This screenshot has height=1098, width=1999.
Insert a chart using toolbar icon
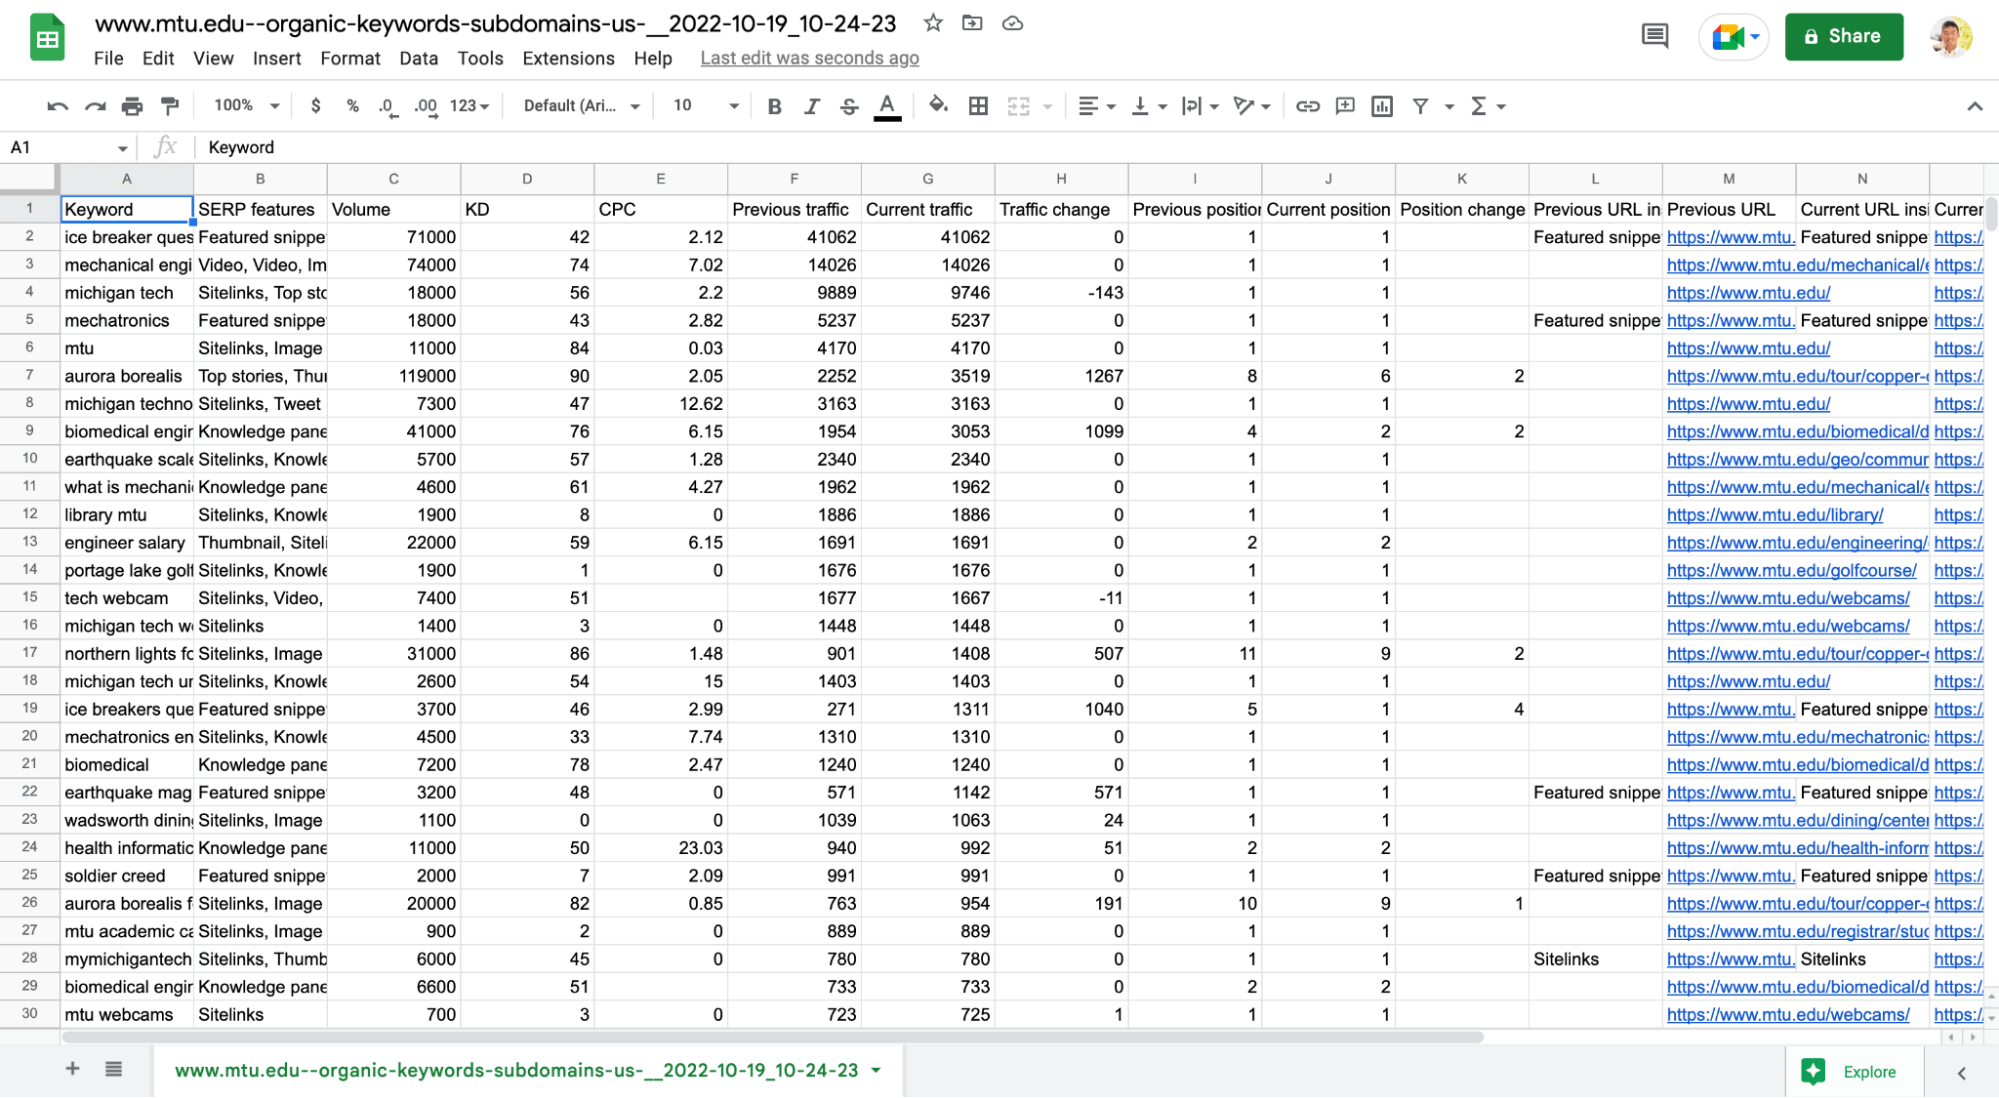1382,106
